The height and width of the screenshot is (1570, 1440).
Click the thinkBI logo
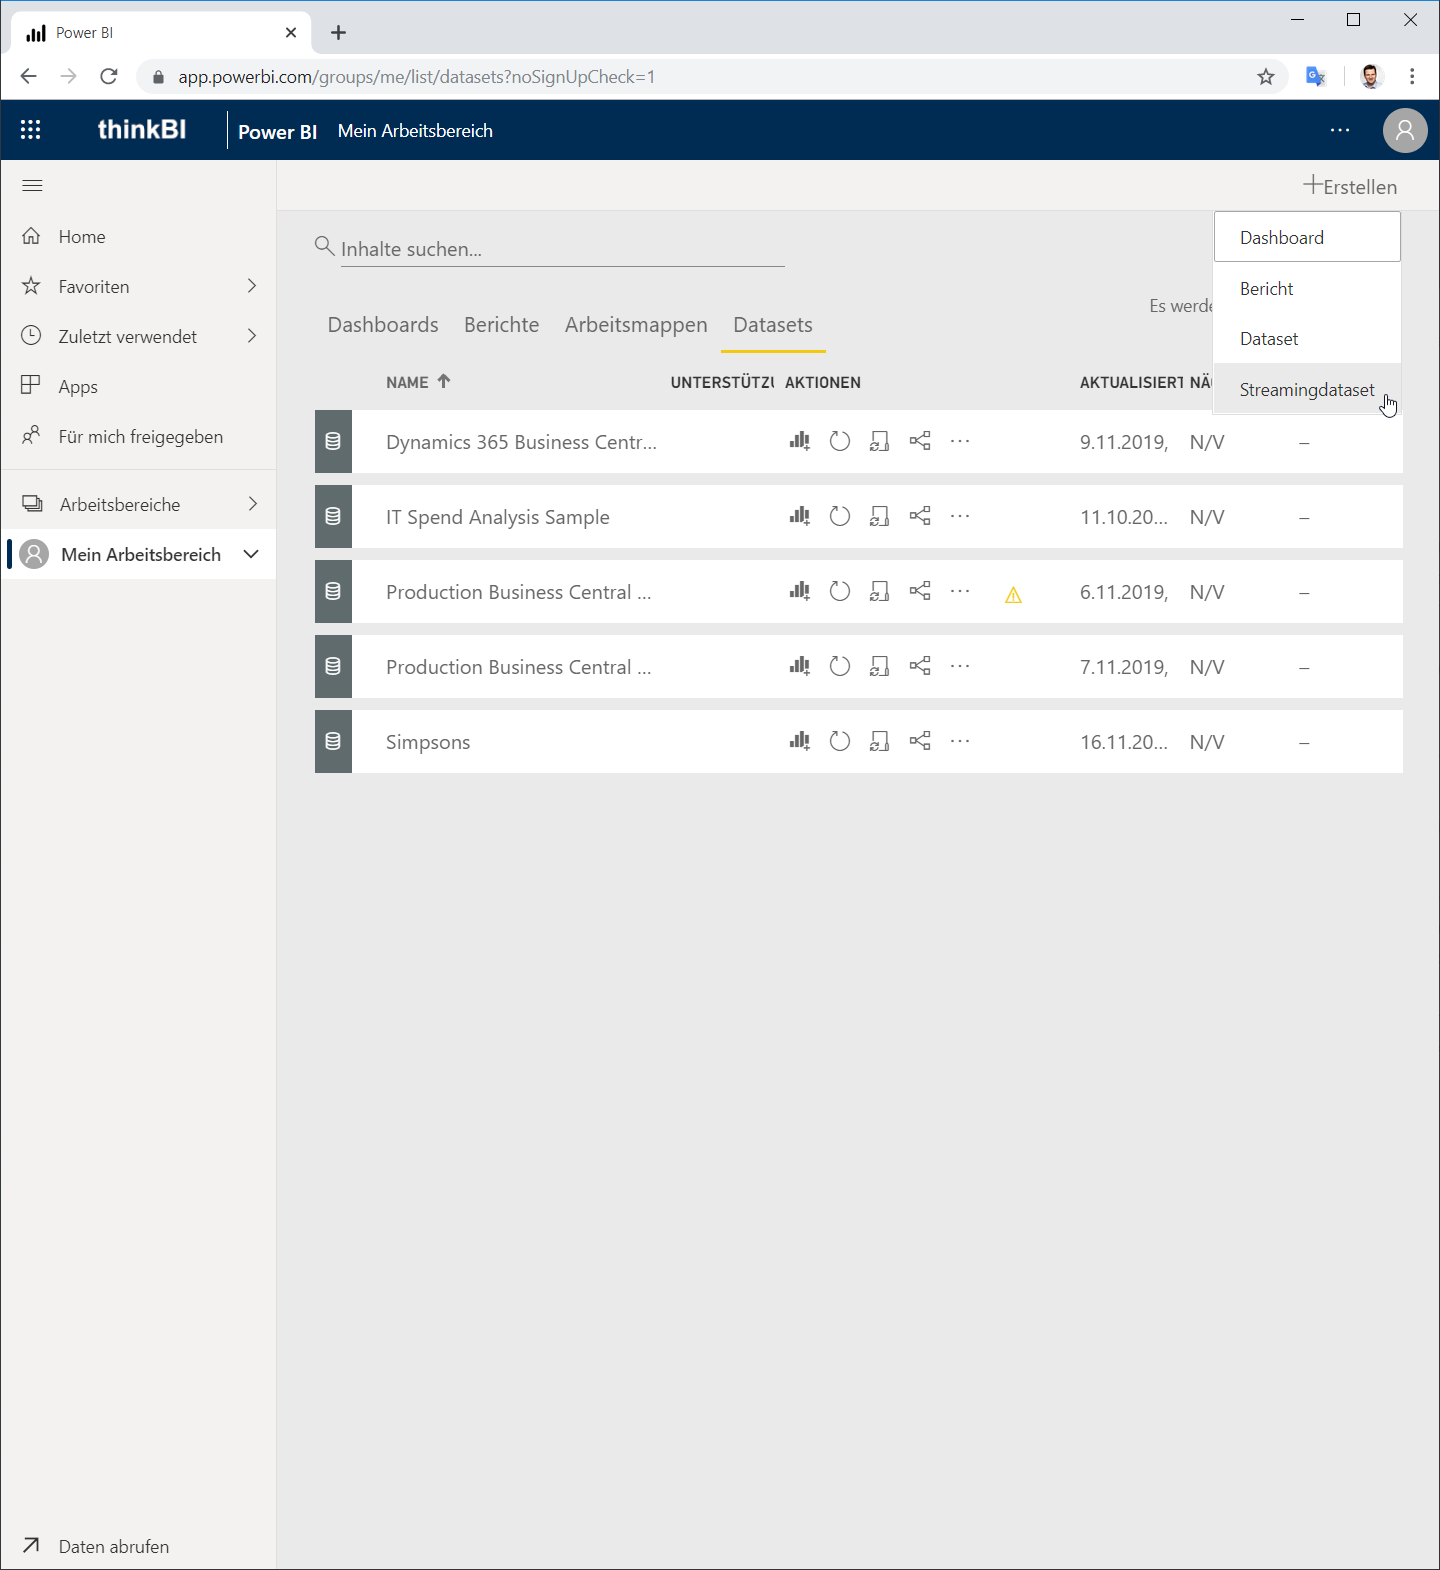click(142, 129)
